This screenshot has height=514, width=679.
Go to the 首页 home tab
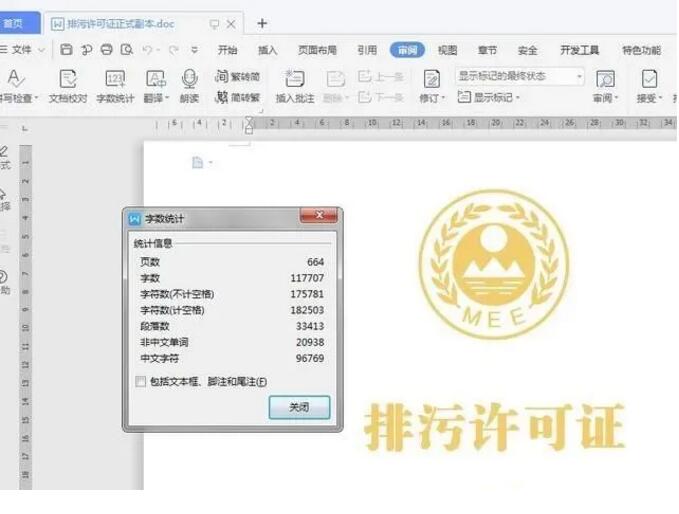click(x=14, y=23)
